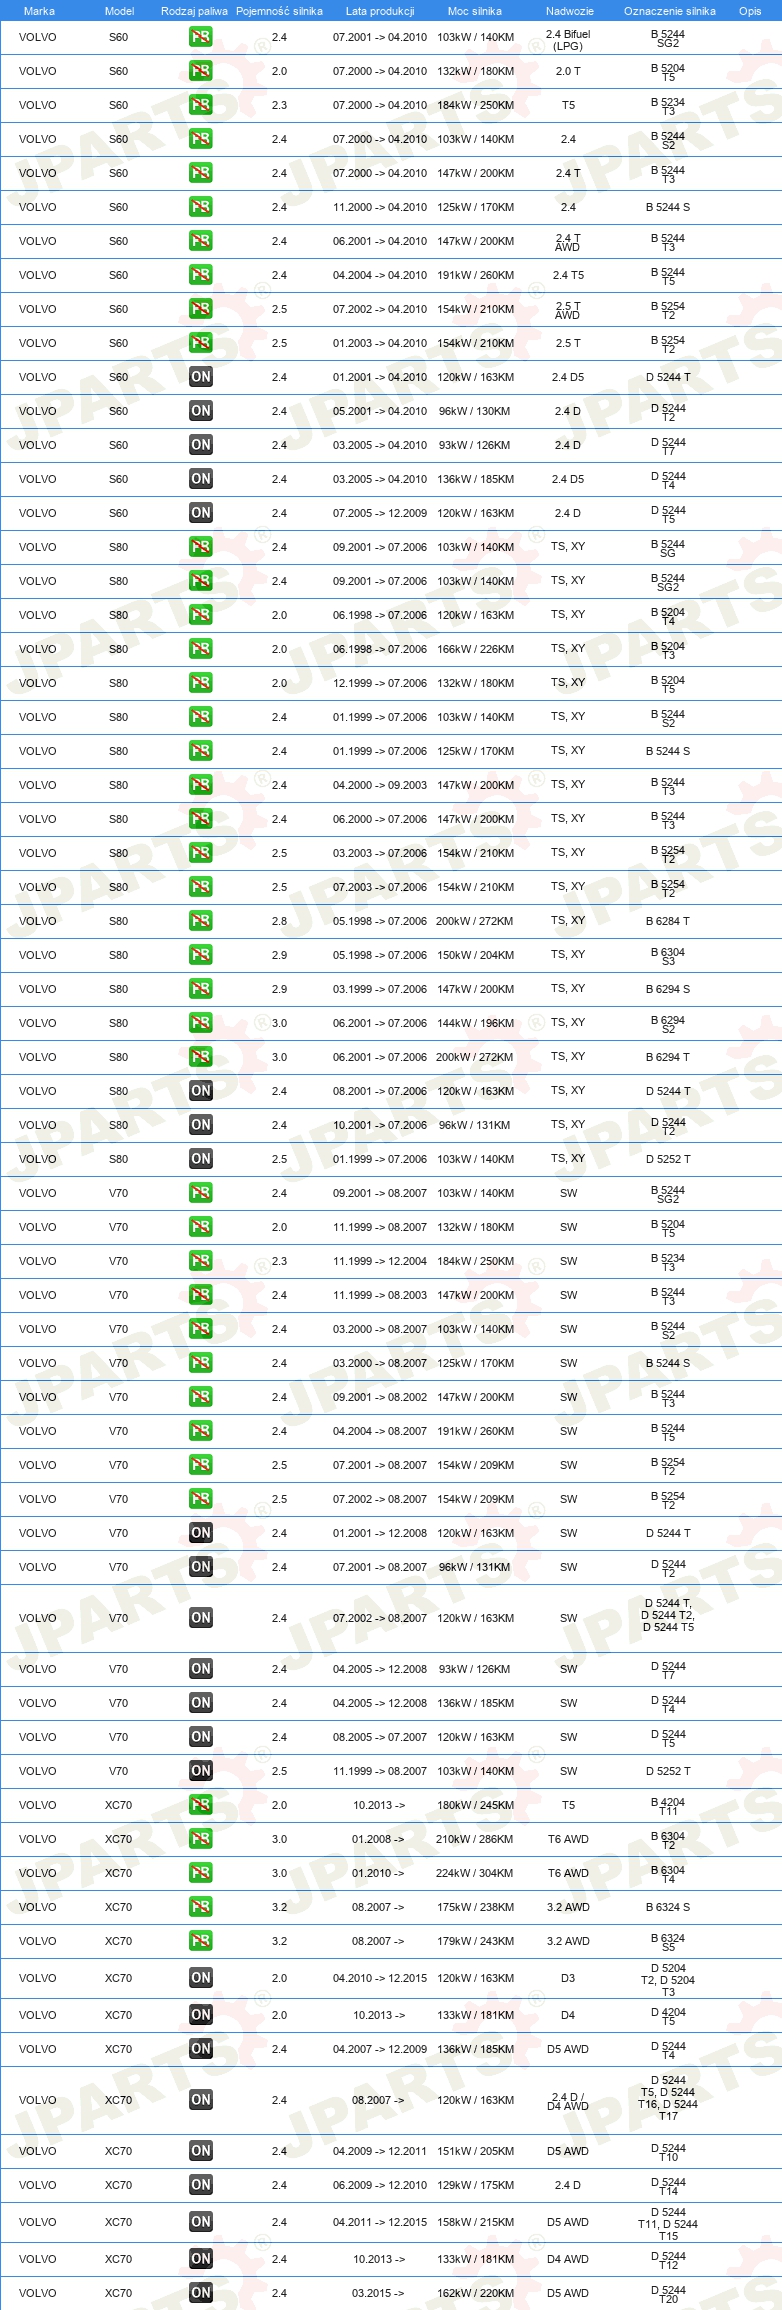
Task: Click petrol icon in S60 125kW / 170KM row
Action: pos(200,207)
